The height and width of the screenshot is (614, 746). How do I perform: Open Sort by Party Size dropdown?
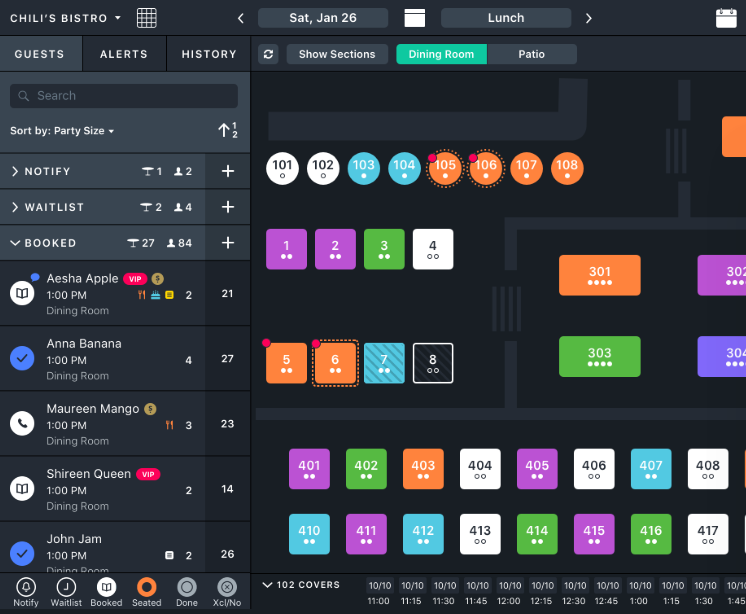point(62,131)
